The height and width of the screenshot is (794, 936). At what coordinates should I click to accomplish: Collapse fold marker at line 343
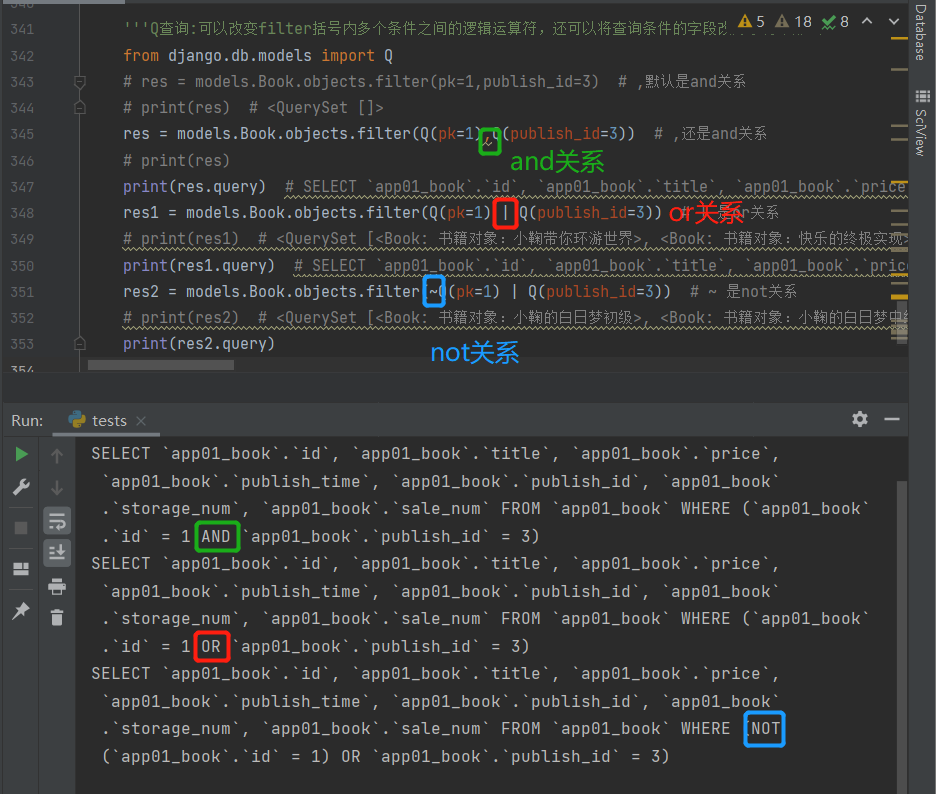click(79, 81)
